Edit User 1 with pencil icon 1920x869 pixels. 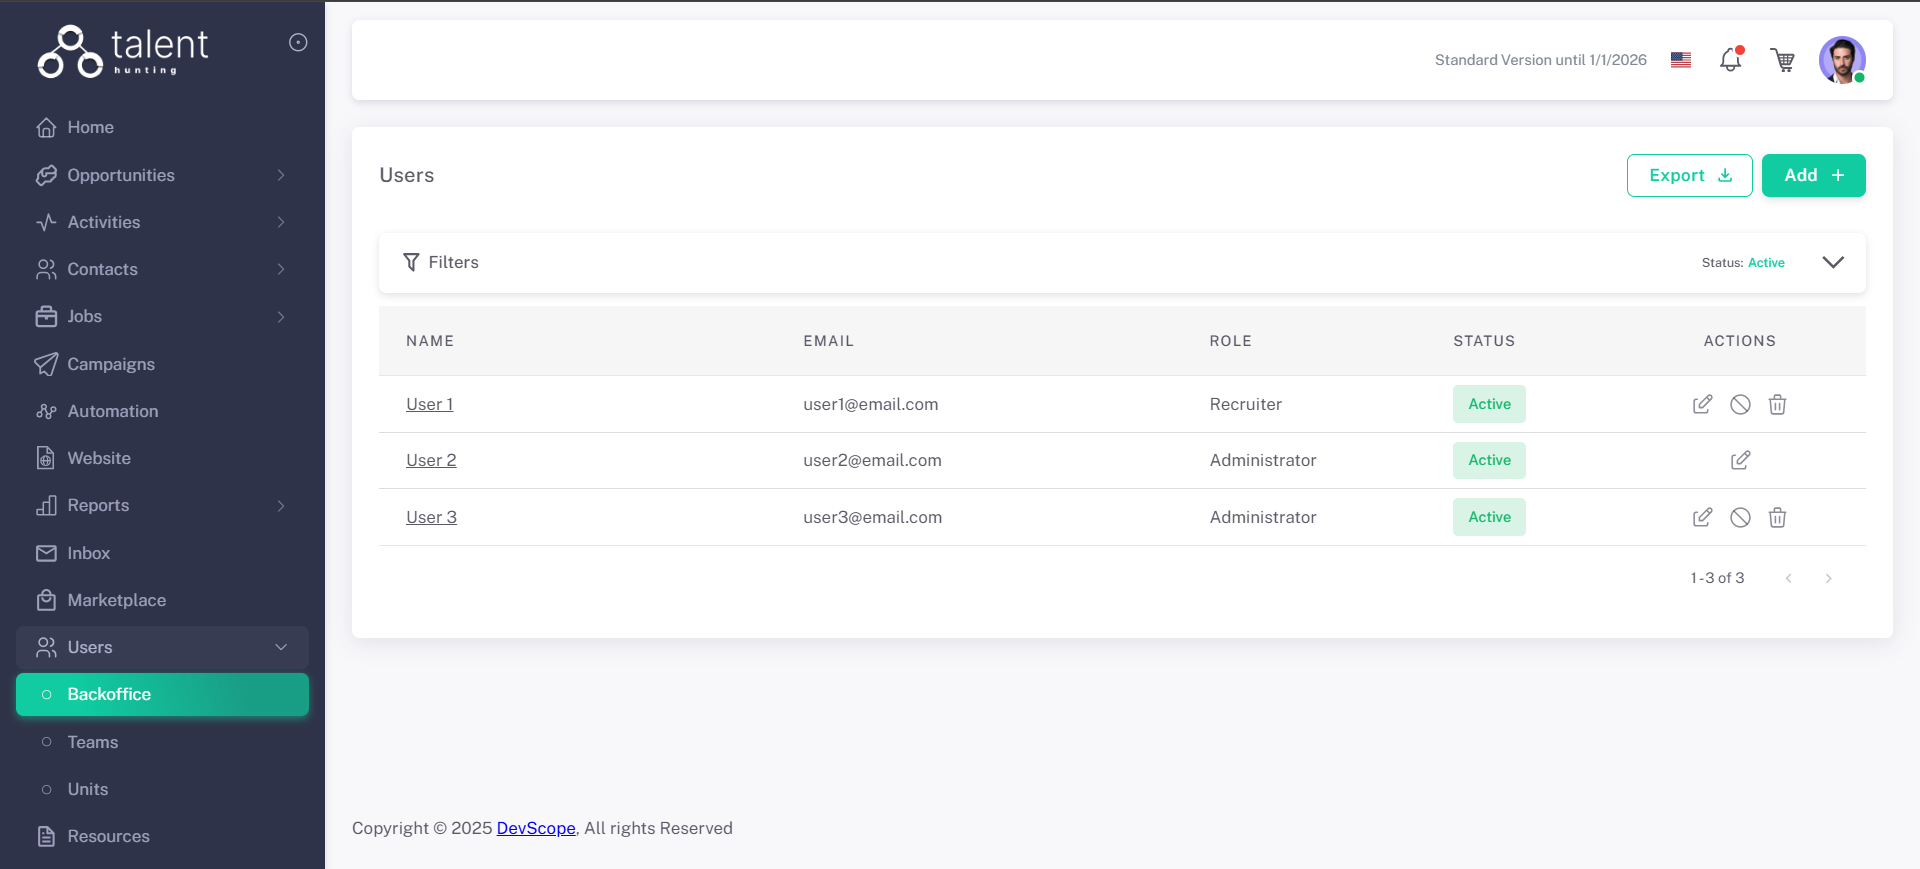[1702, 404]
